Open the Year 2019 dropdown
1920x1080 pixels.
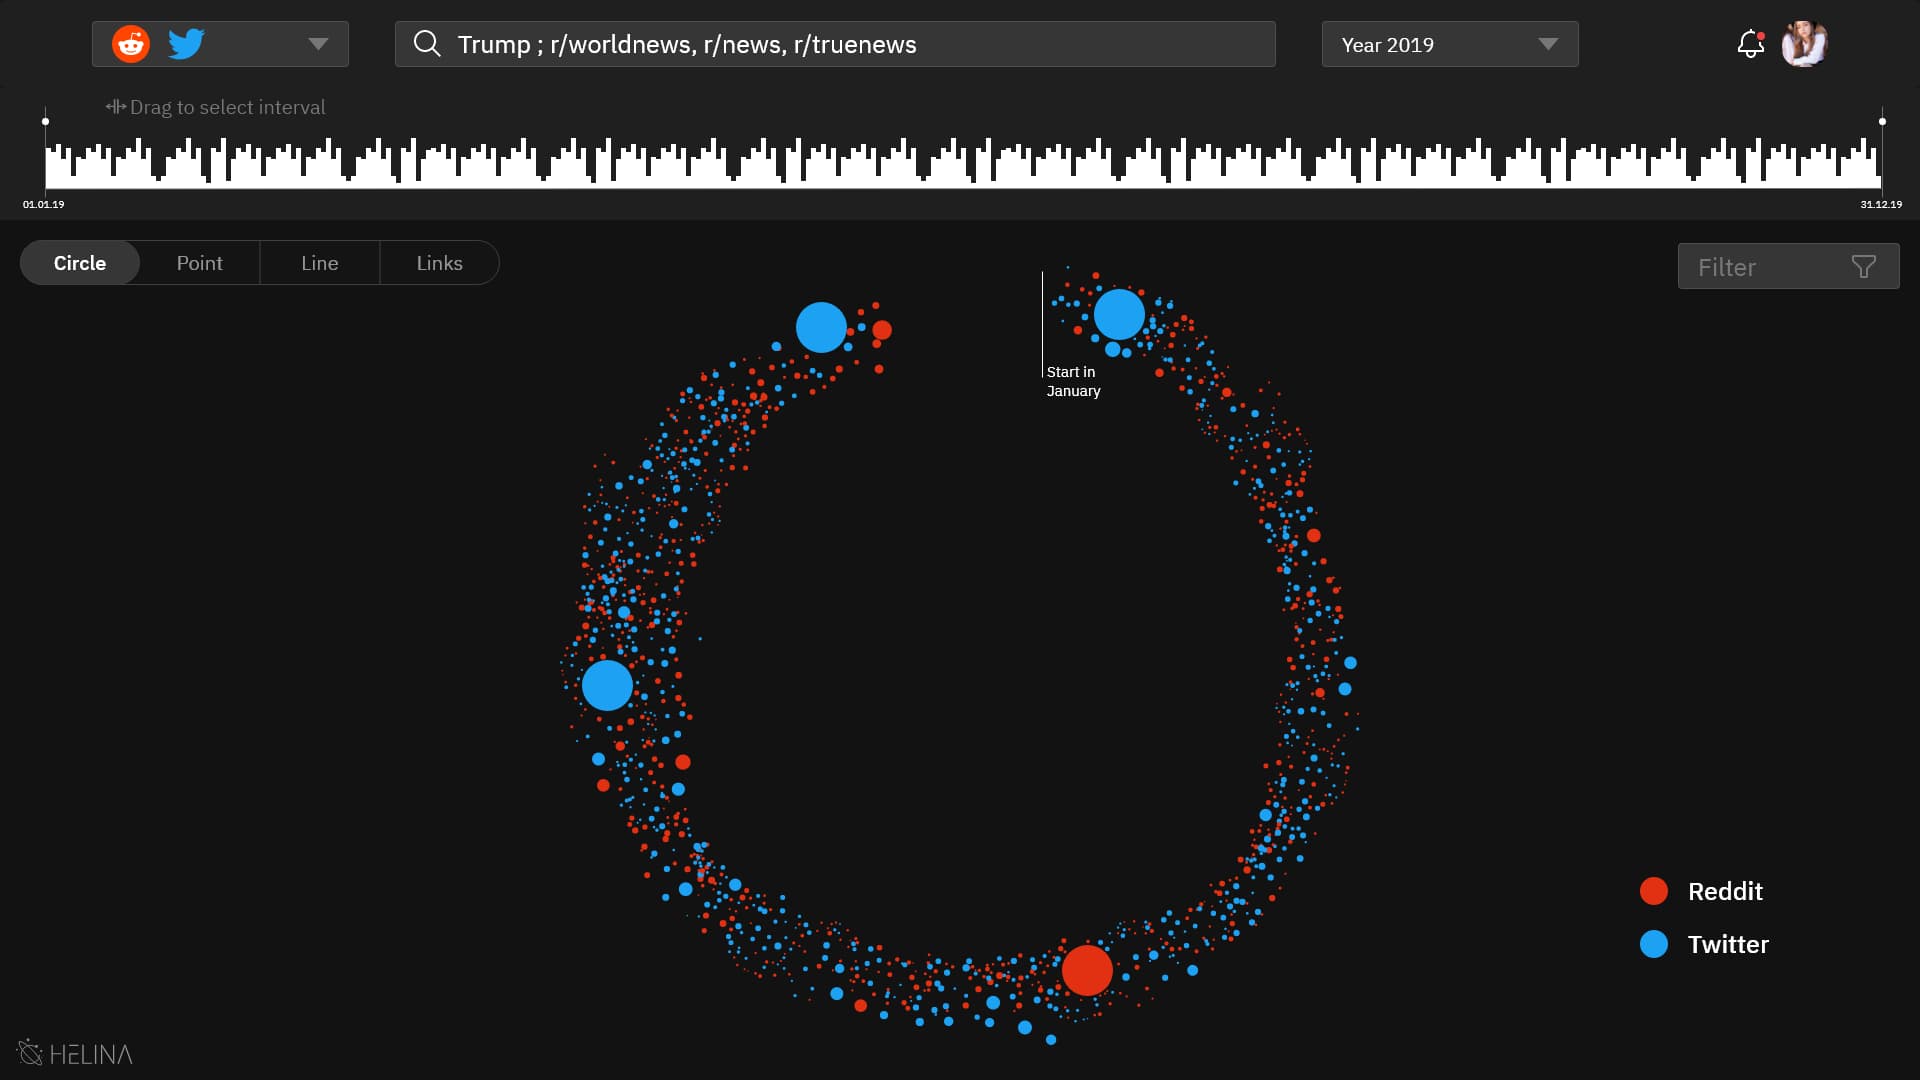click(1449, 44)
